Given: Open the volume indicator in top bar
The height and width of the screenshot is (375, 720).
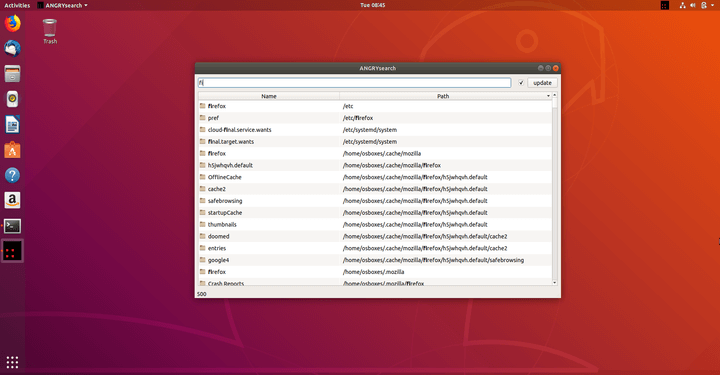Looking at the screenshot, I should pyautogui.click(x=693, y=6).
